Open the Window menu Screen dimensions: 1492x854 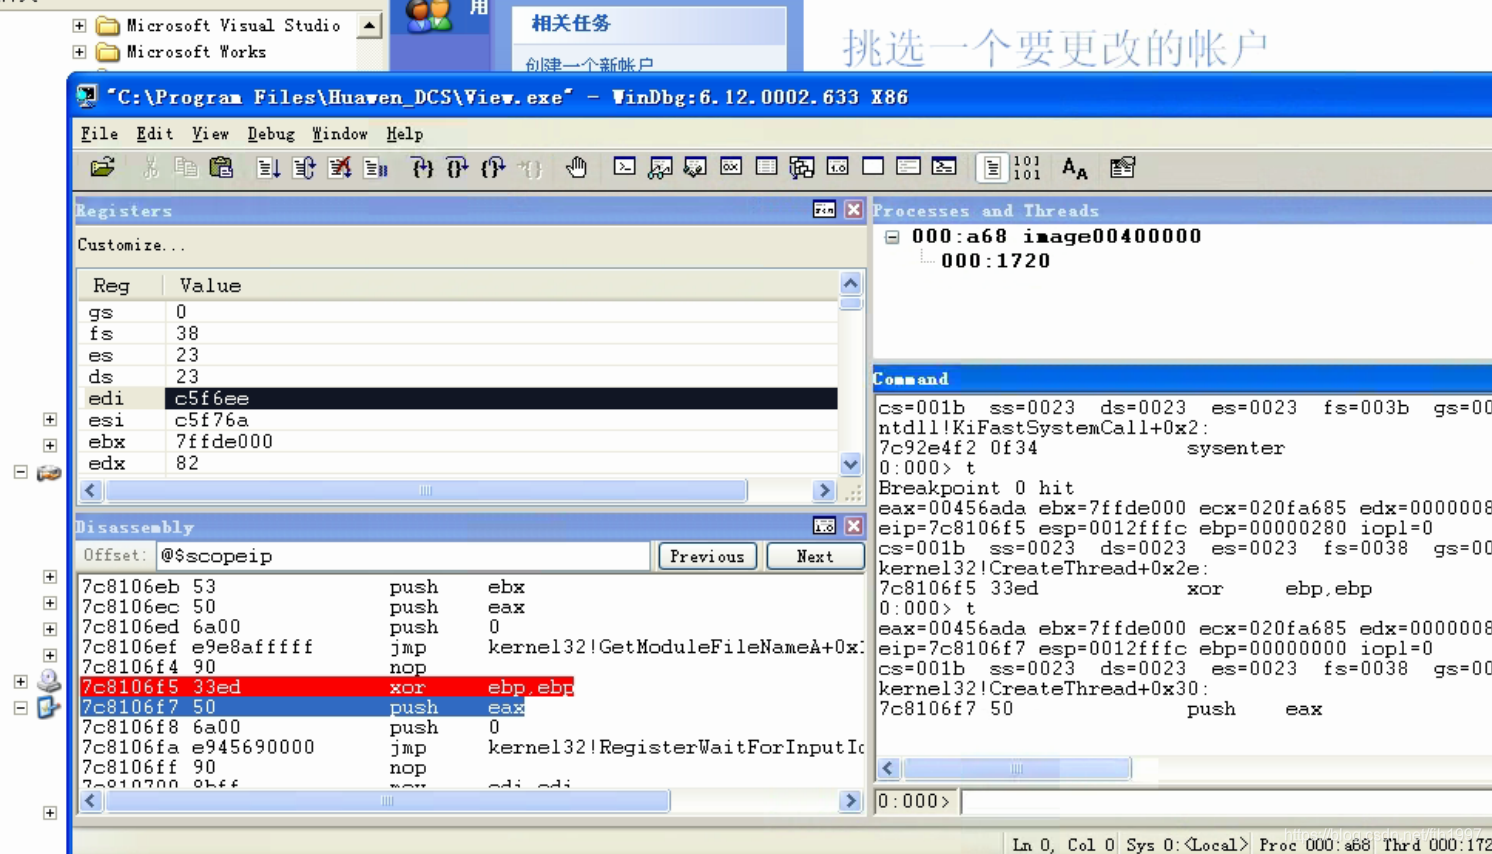pyautogui.click(x=340, y=134)
